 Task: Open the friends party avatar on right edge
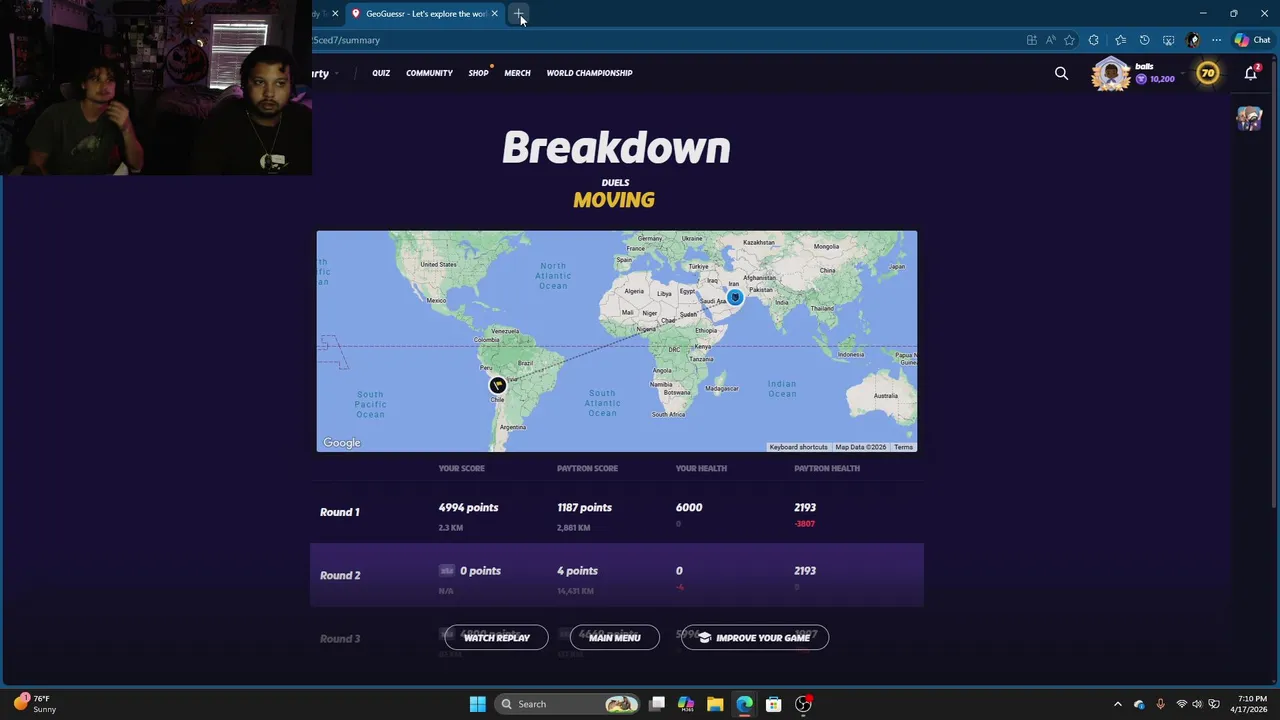[1250, 118]
